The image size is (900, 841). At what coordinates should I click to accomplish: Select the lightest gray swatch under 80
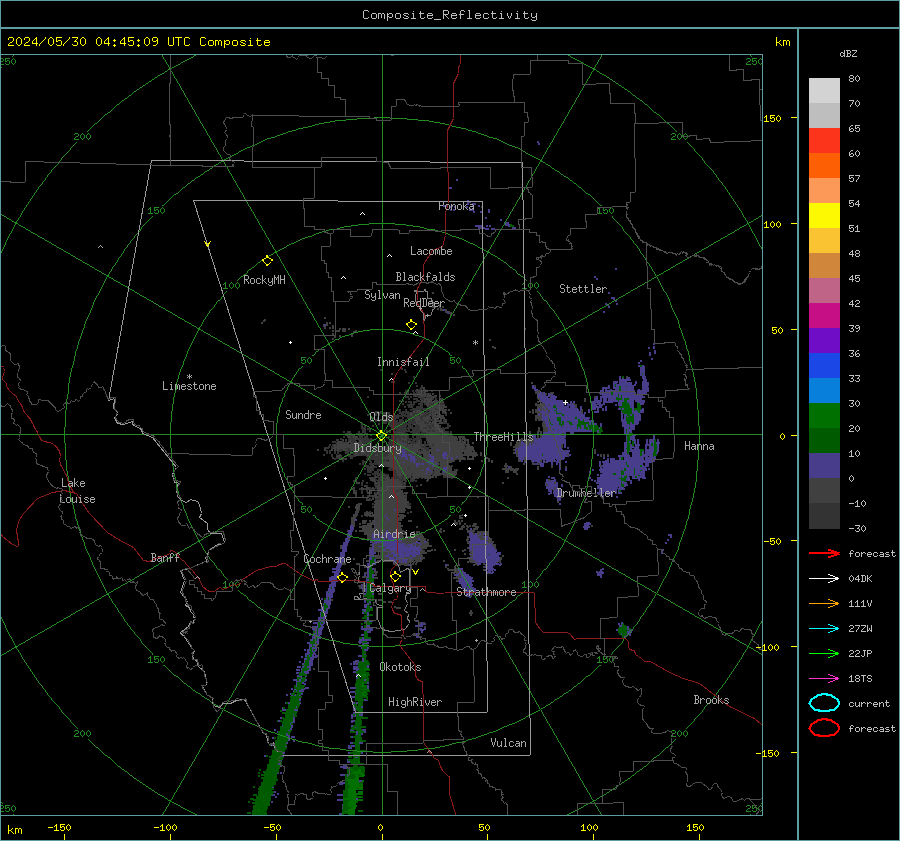[824, 90]
